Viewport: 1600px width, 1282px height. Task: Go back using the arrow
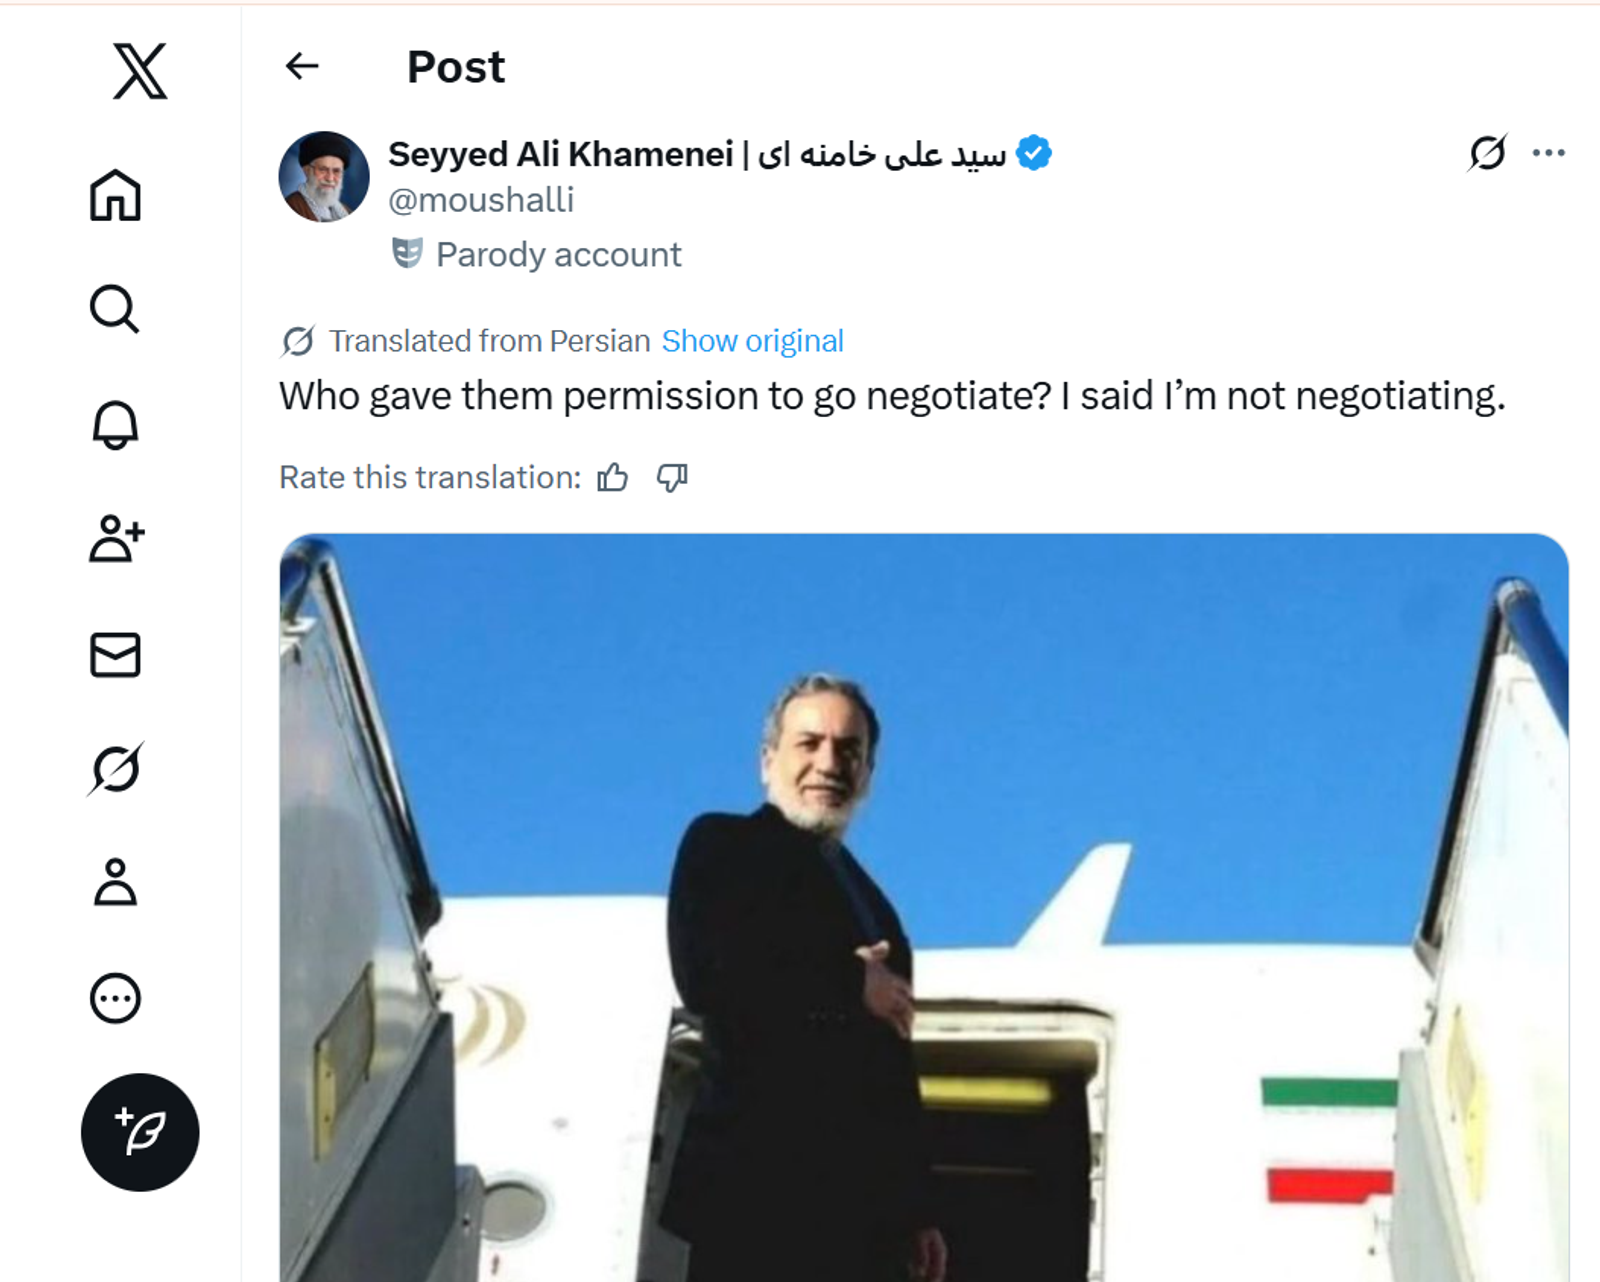click(302, 67)
